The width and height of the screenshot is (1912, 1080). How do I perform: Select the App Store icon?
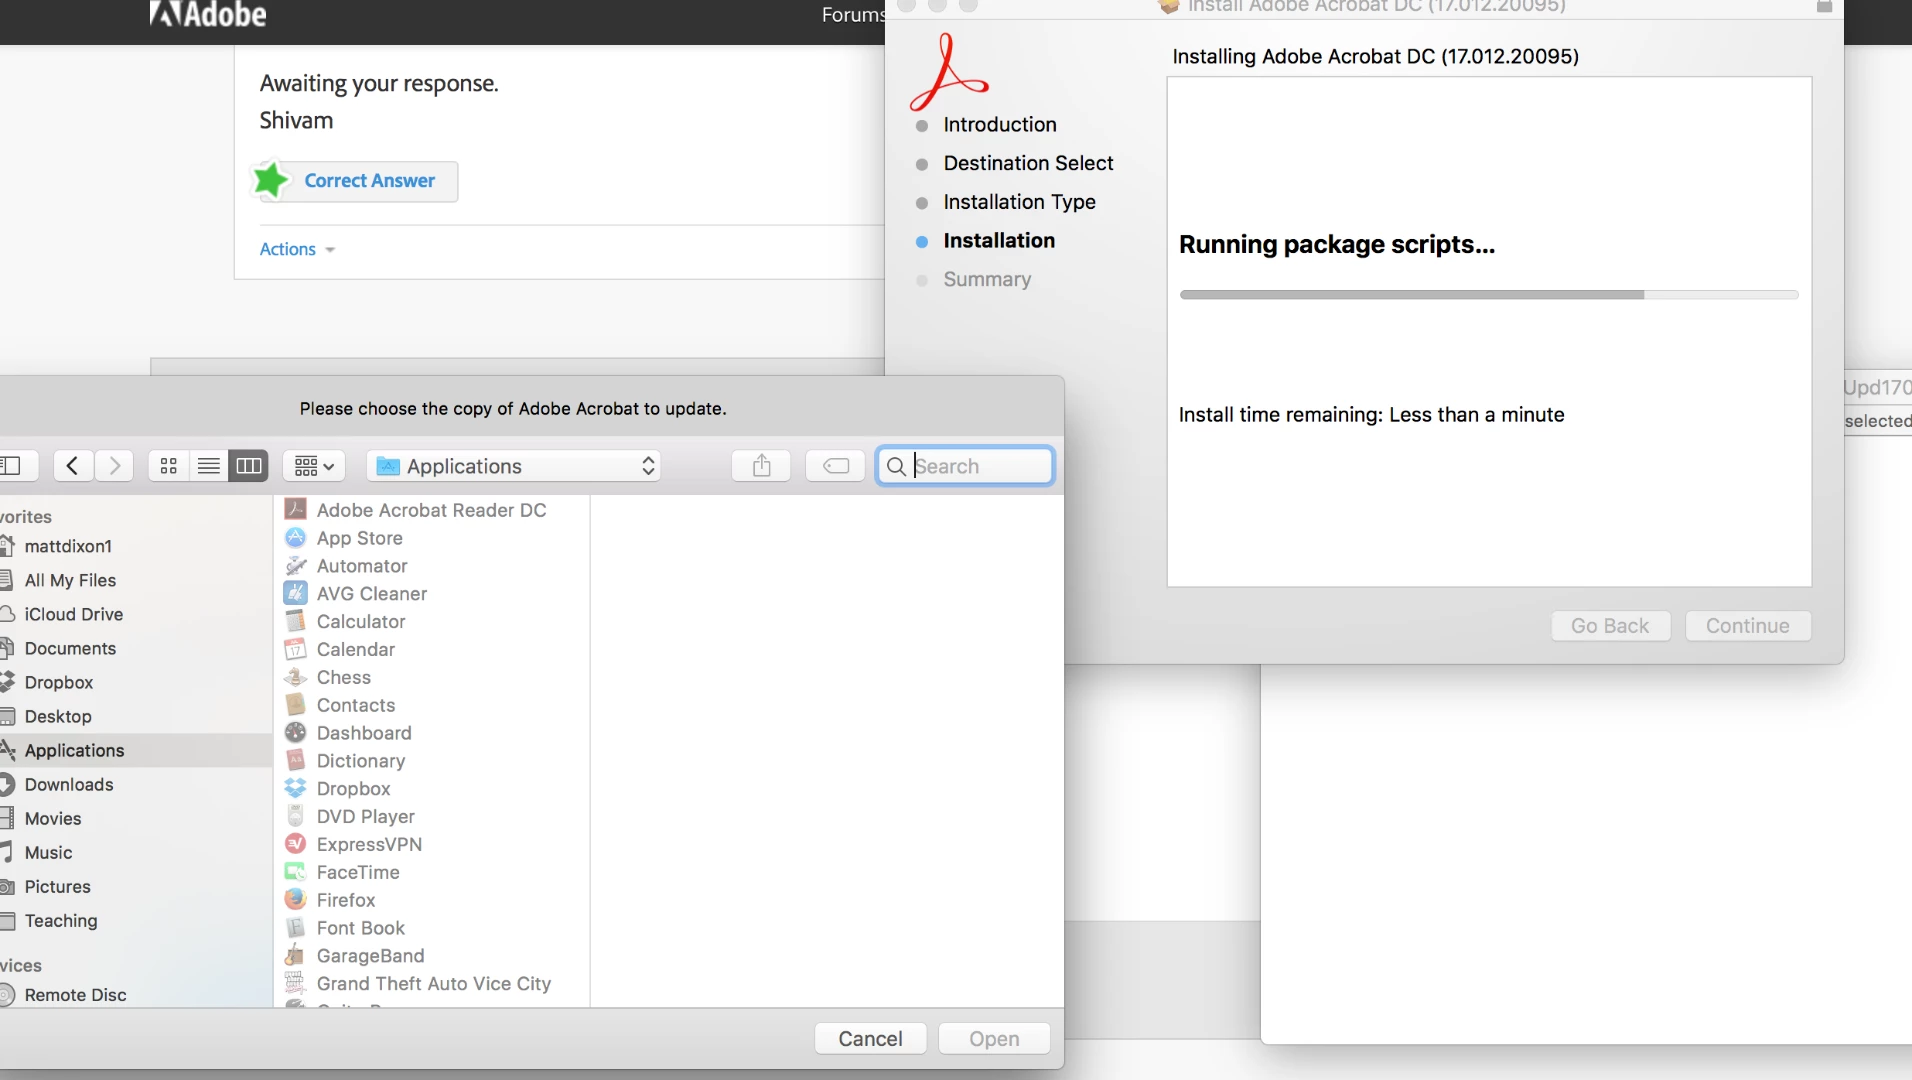295,538
